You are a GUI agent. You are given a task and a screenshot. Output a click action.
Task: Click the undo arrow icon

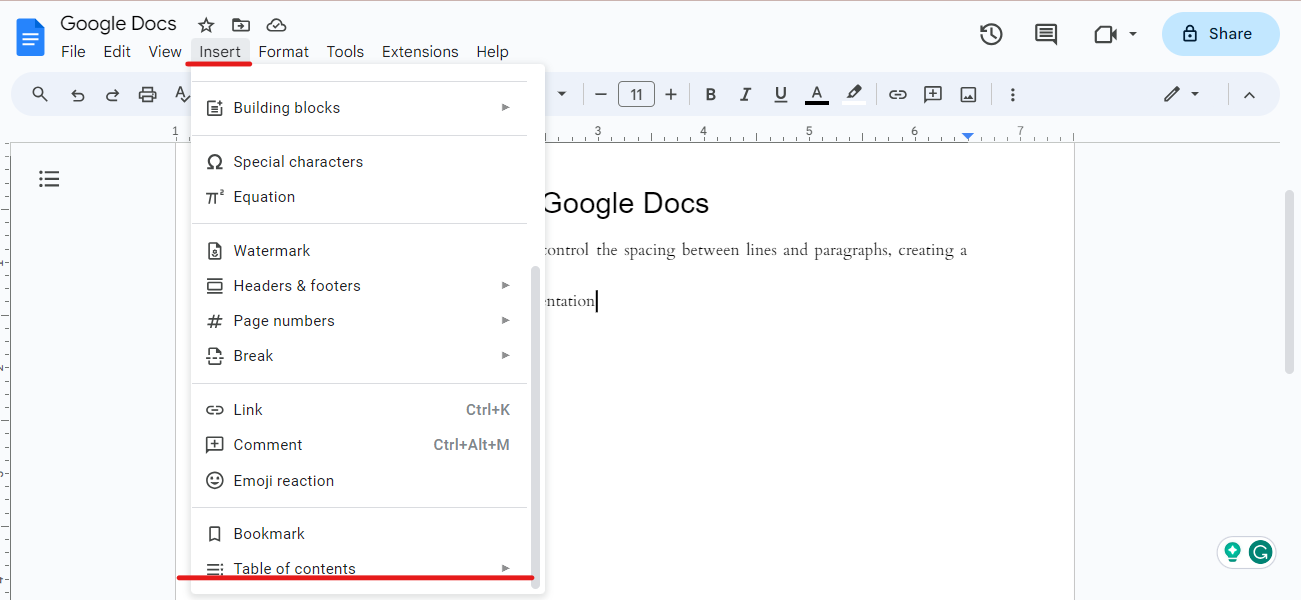(77, 95)
